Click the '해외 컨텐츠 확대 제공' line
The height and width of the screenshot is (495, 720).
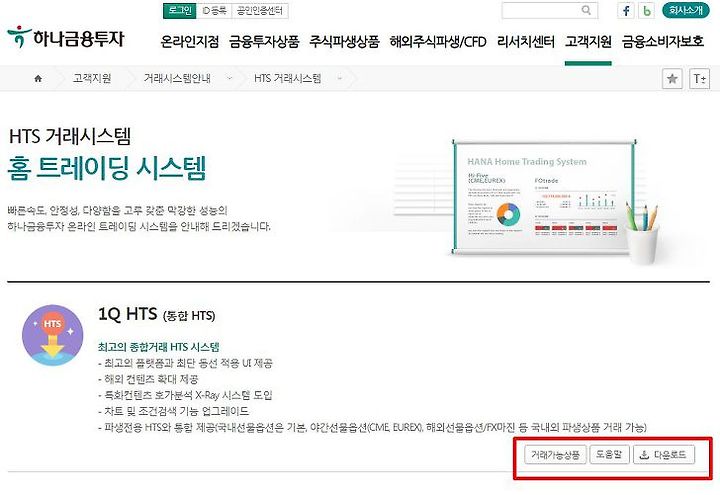148,379
